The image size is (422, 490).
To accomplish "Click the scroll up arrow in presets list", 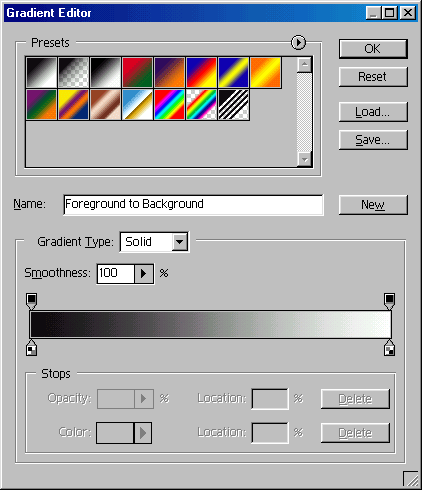I will click(305, 65).
